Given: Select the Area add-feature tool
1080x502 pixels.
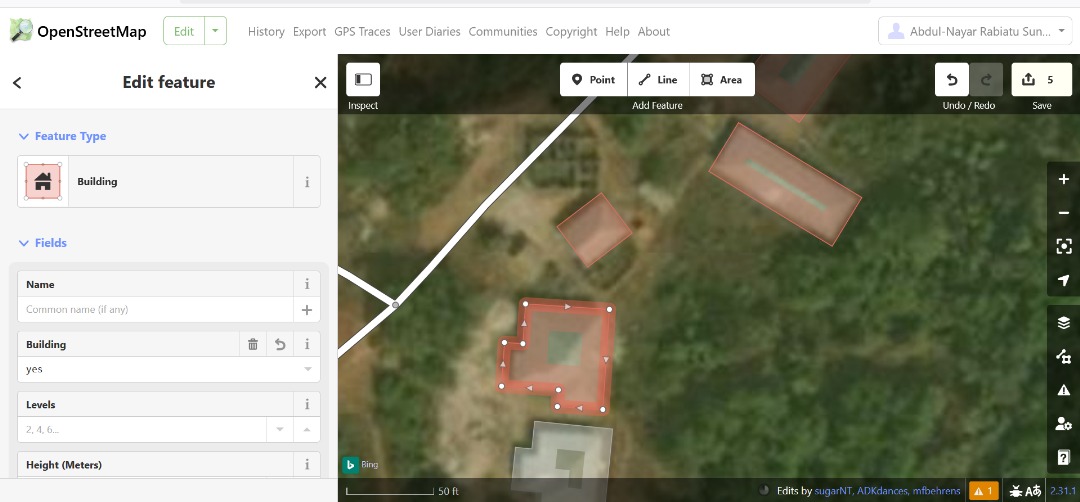Looking at the screenshot, I should 722,80.
